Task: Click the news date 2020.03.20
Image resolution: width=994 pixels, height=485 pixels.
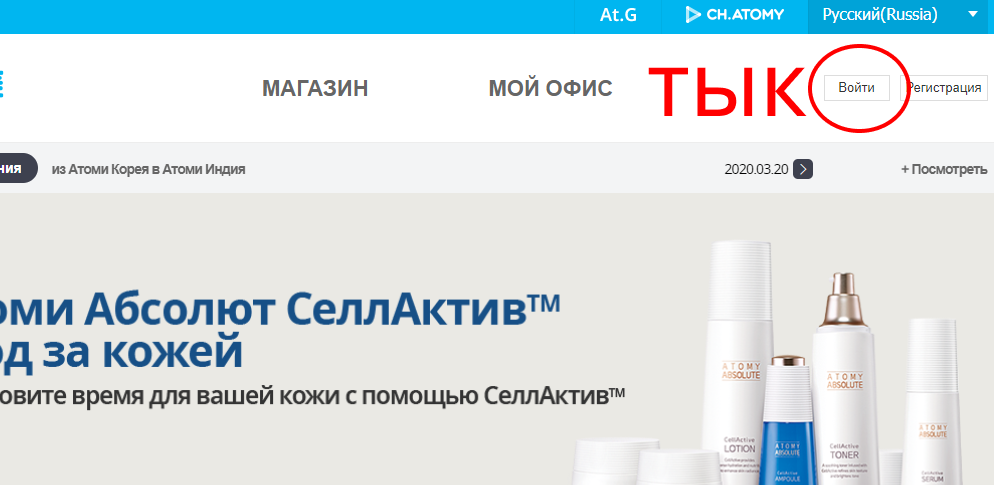Action: tap(756, 169)
